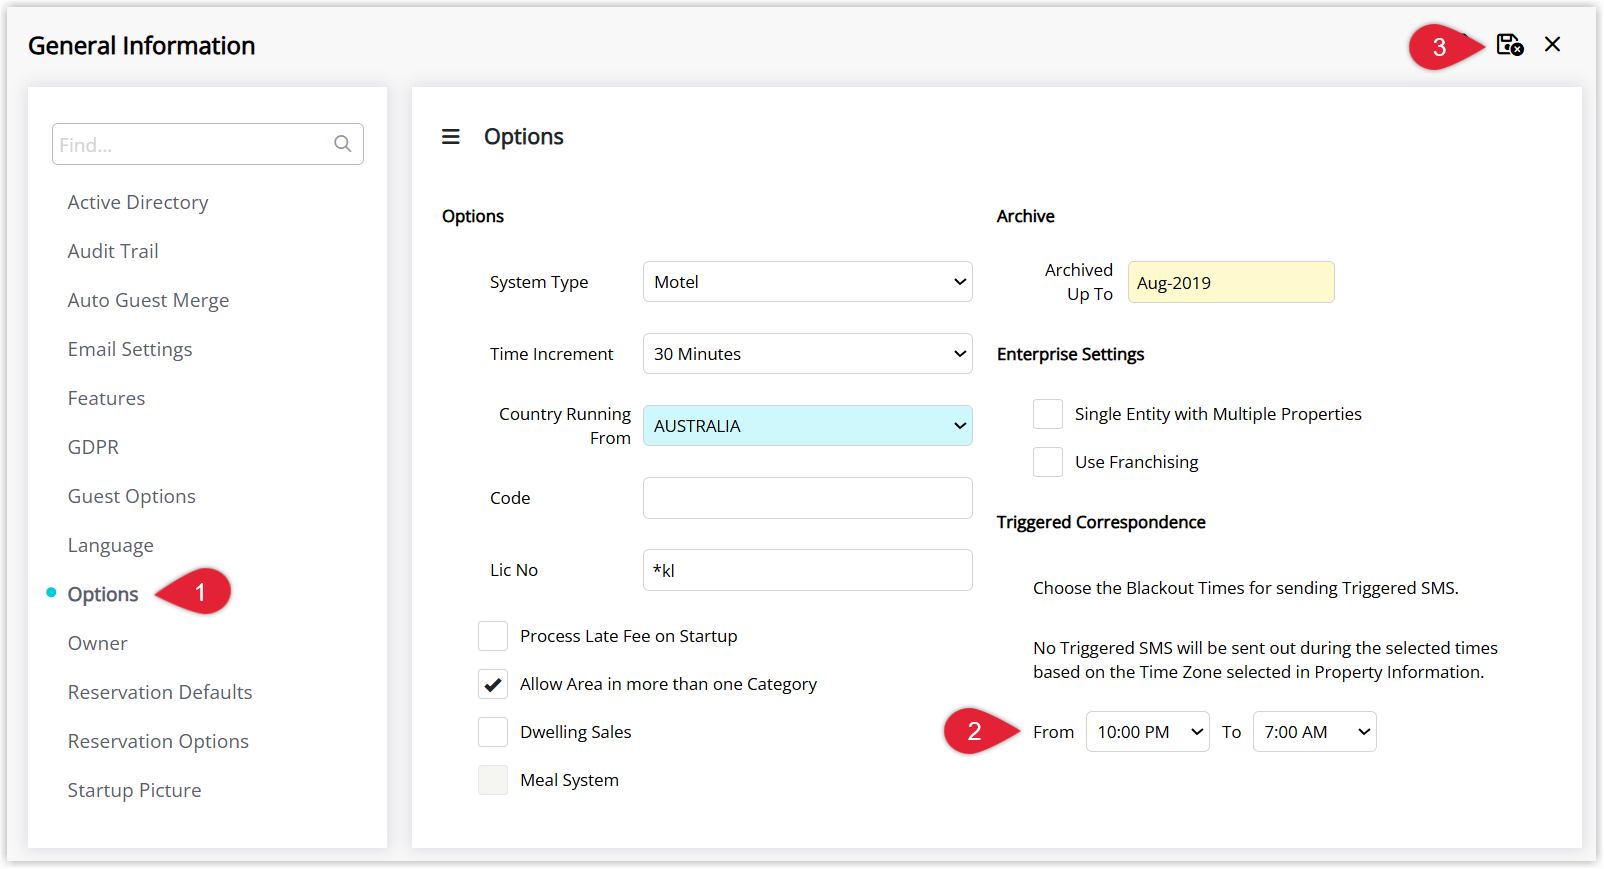Close the General Information window
1604x869 pixels.
[1552, 44]
